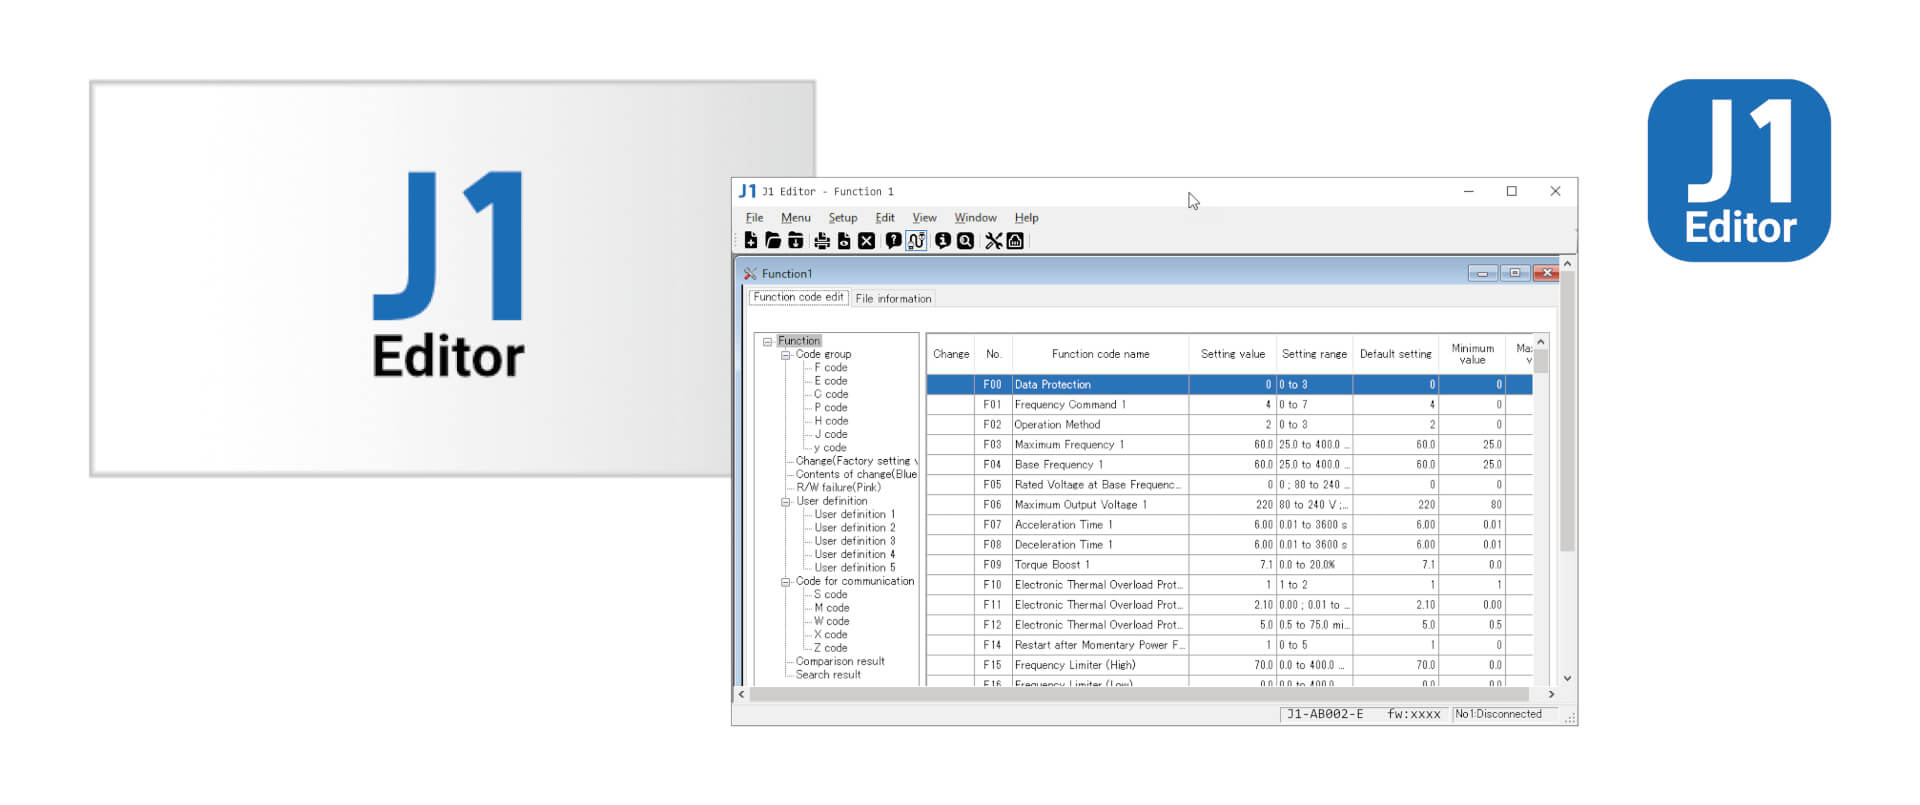Select Comparison result in the tree

[x=840, y=662]
